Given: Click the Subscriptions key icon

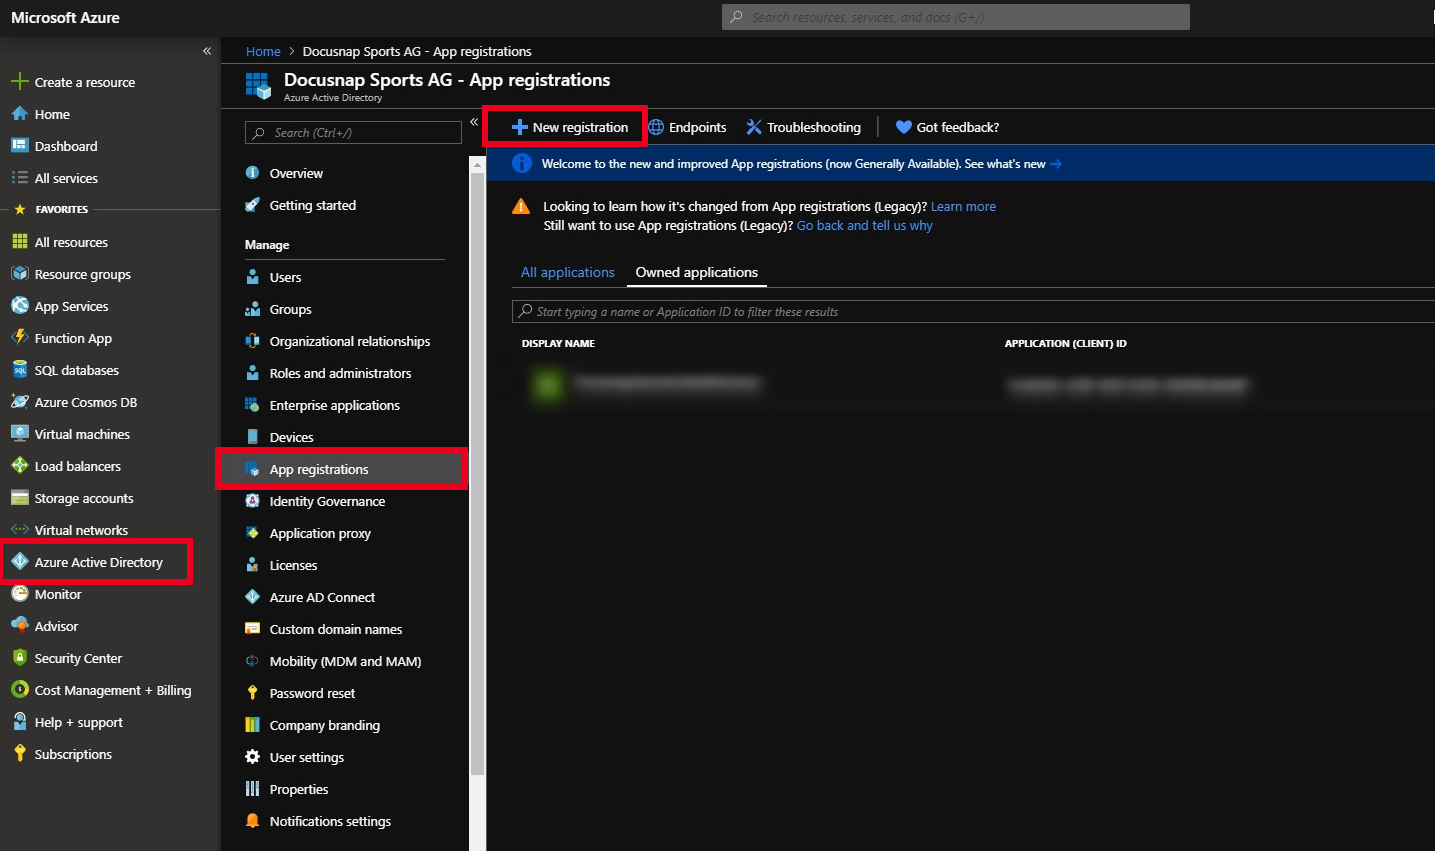Looking at the screenshot, I should [x=19, y=754].
